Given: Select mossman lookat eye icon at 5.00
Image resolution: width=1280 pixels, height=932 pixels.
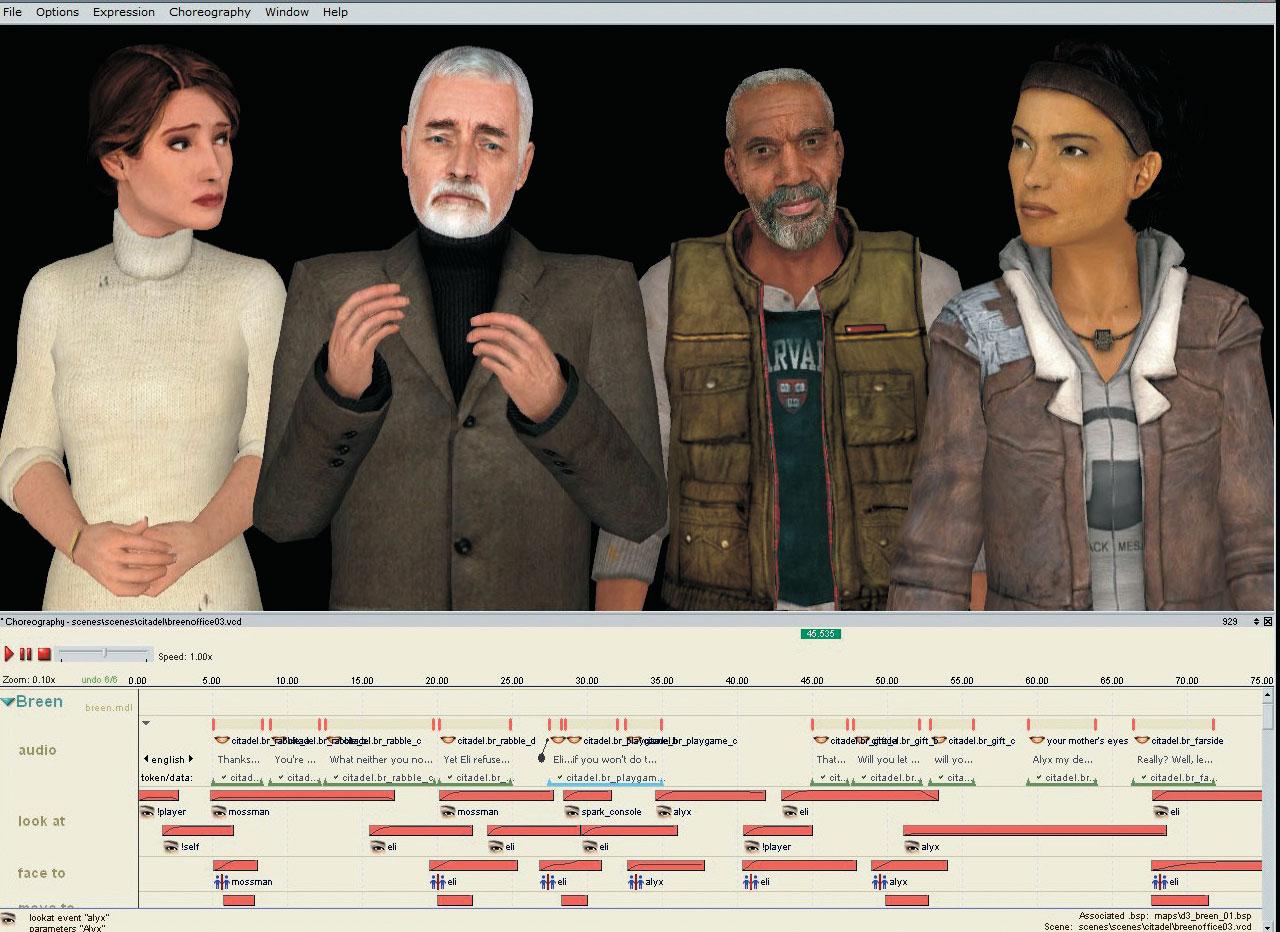Looking at the screenshot, I should pos(219,811).
